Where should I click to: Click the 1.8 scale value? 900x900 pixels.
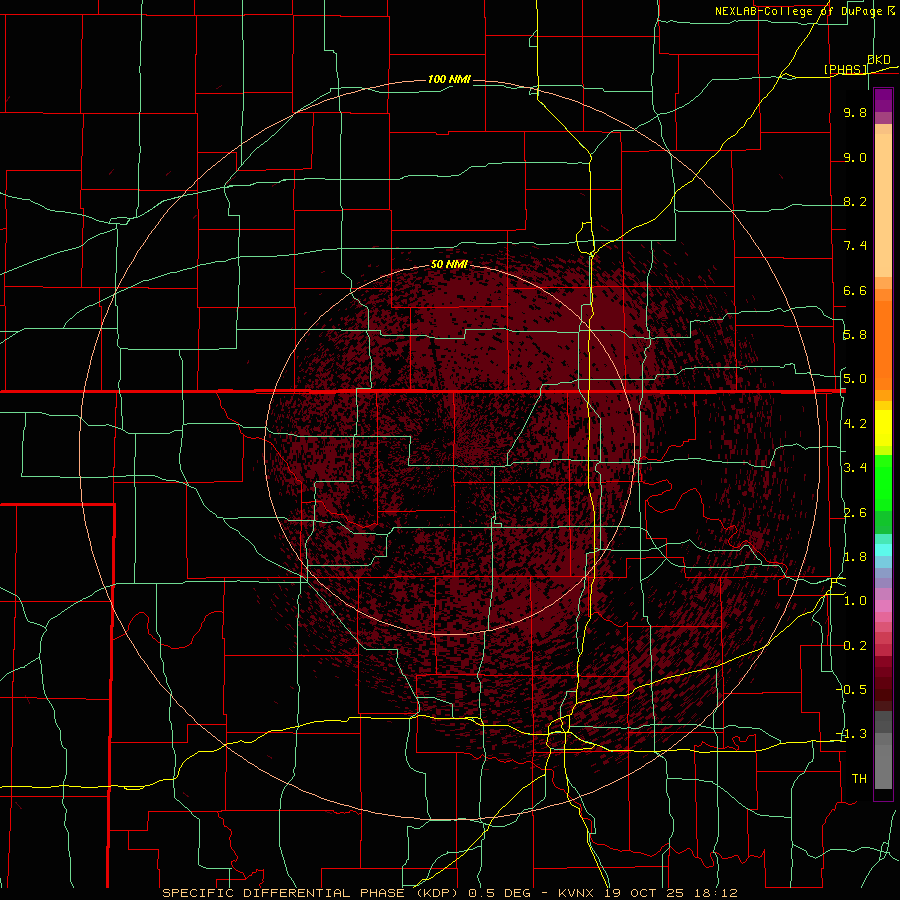pyautogui.click(x=855, y=557)
